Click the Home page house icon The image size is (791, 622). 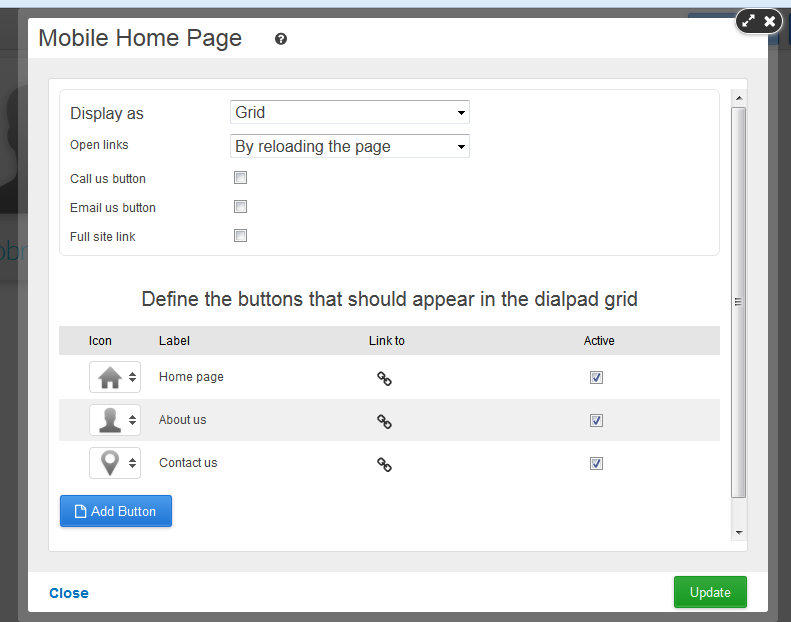point(109,377)
